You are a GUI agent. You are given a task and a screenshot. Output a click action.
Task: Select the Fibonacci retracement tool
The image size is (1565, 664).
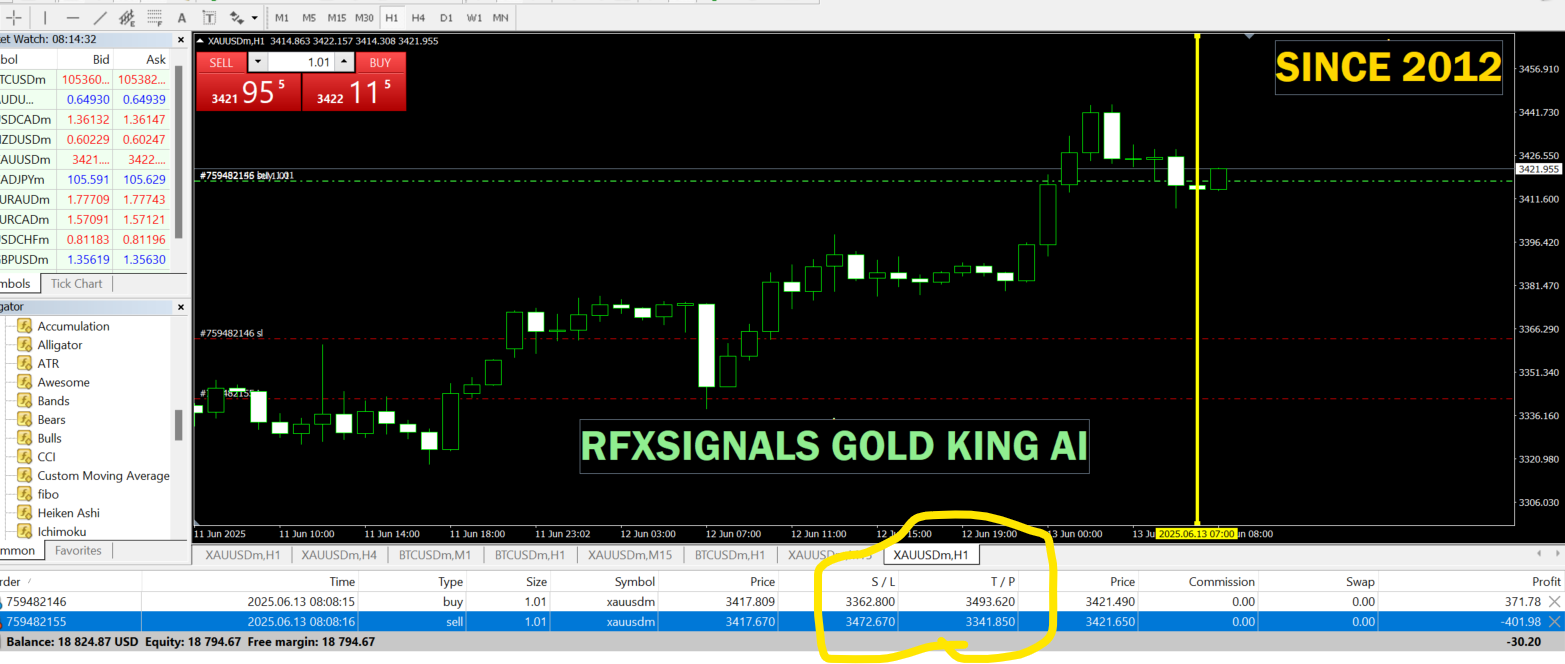(155, 18)
